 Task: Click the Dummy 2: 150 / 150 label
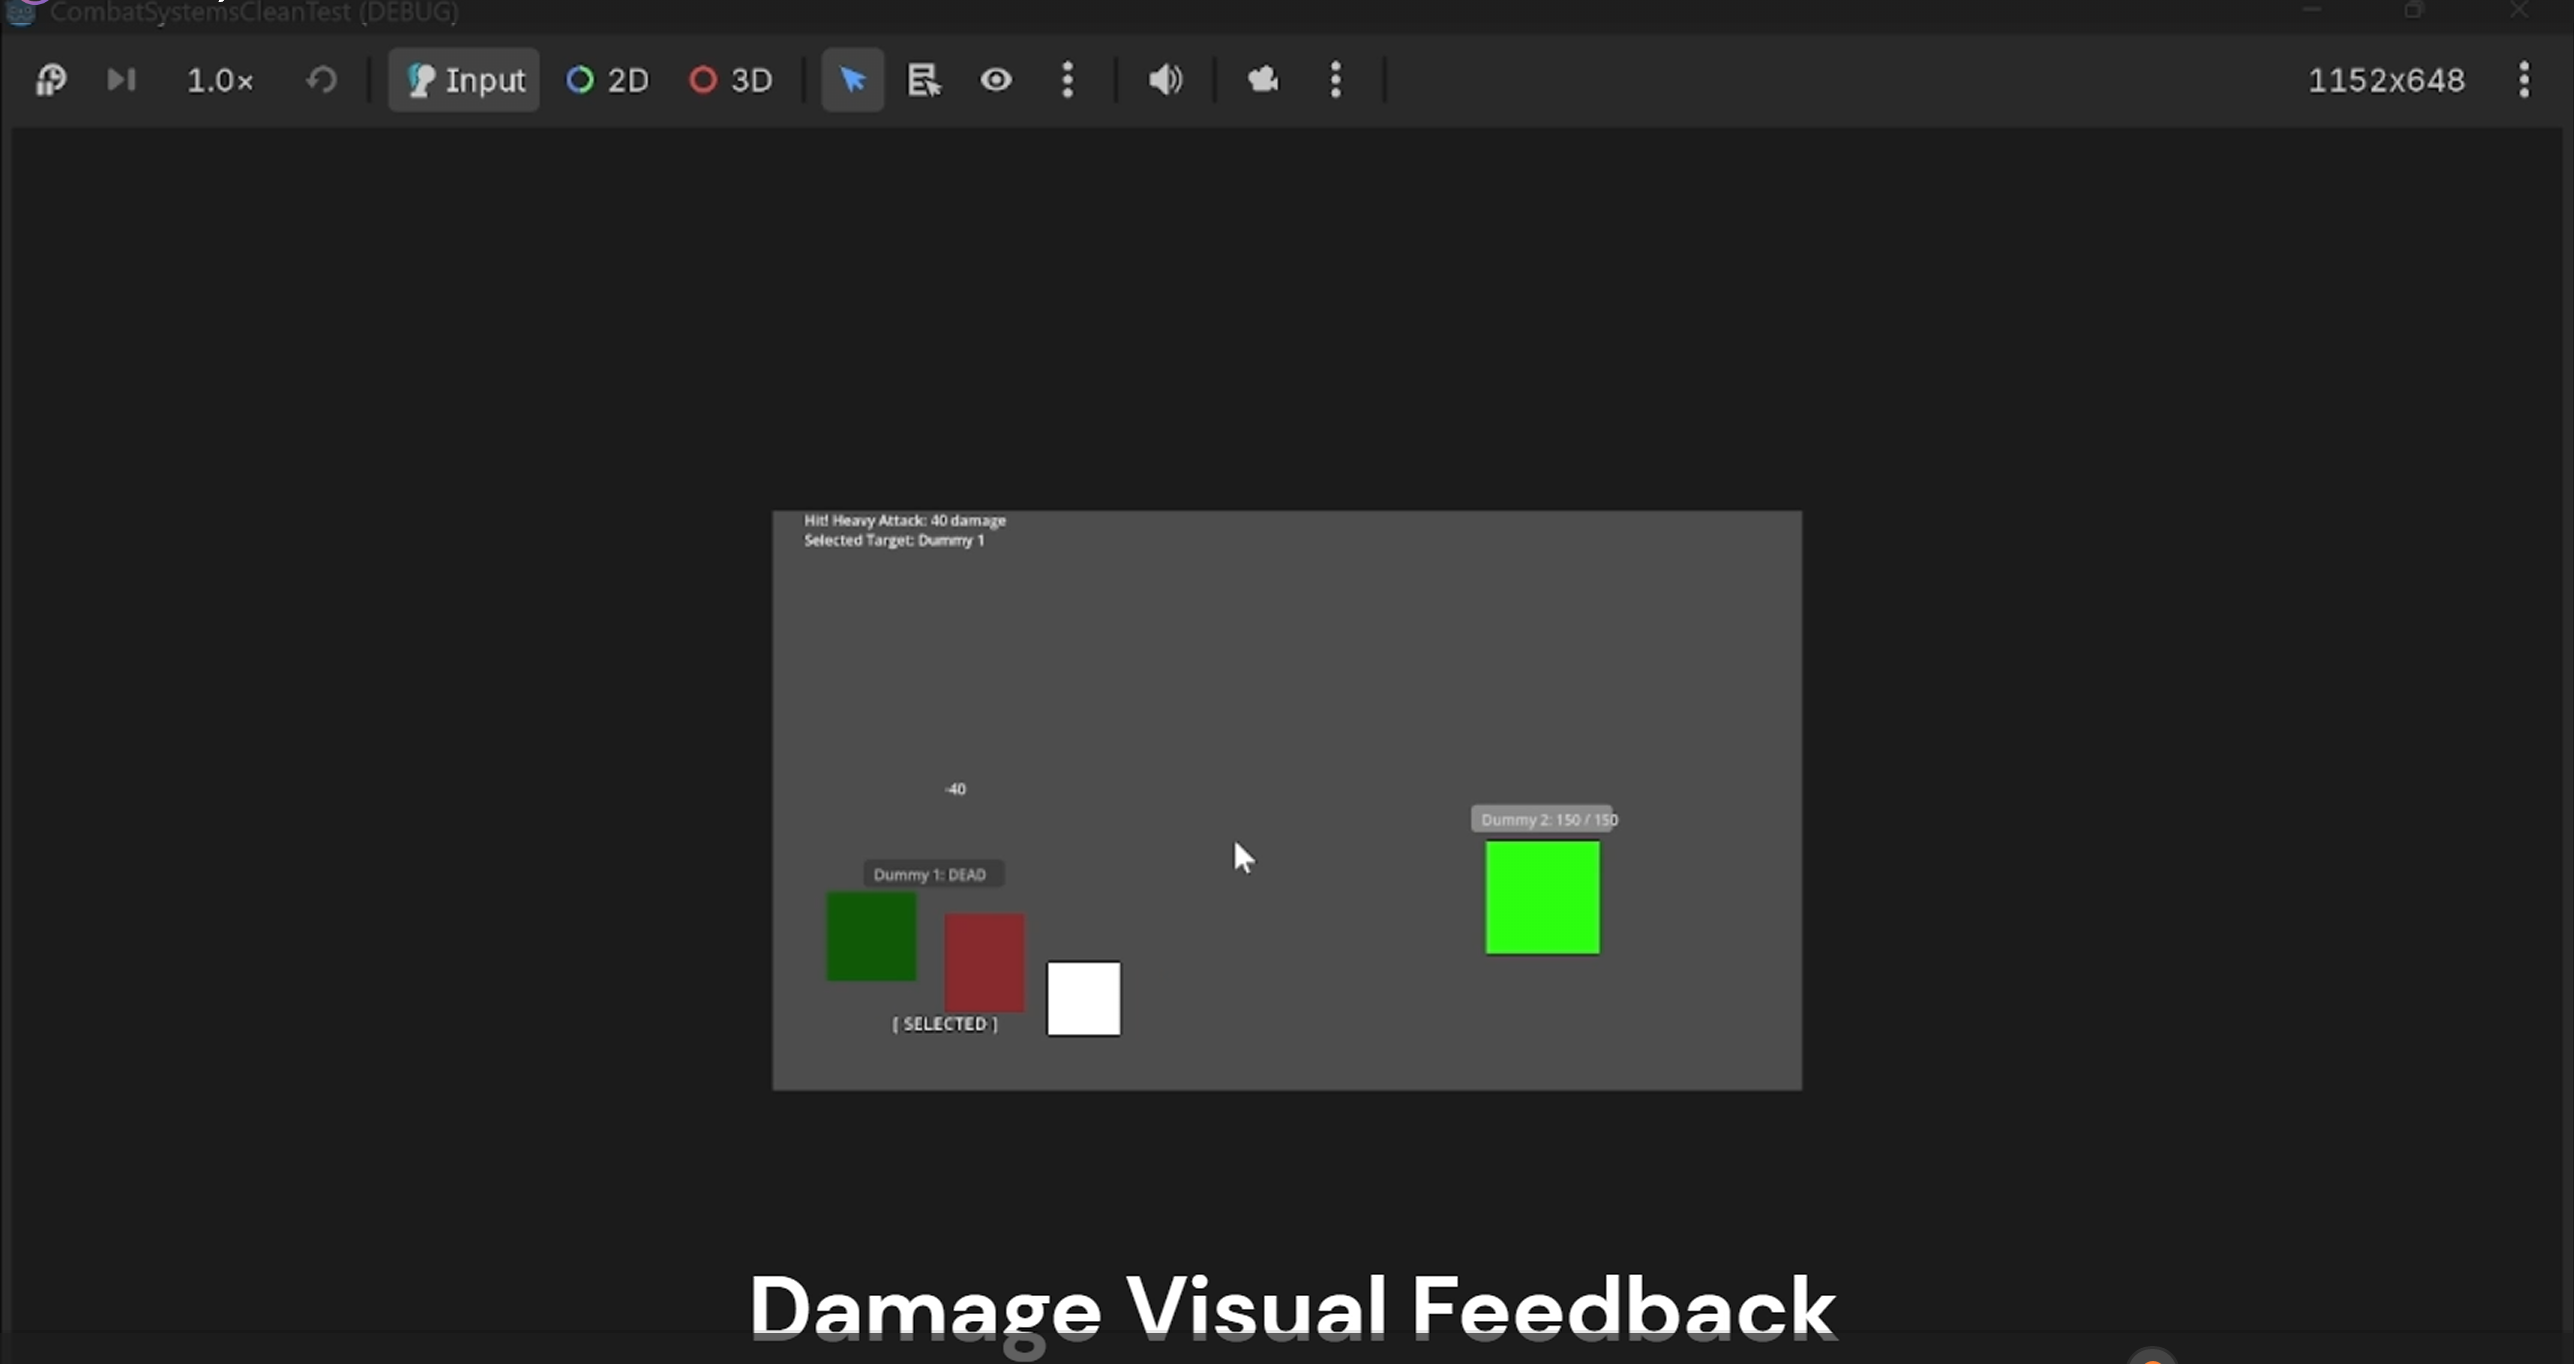1545,819
